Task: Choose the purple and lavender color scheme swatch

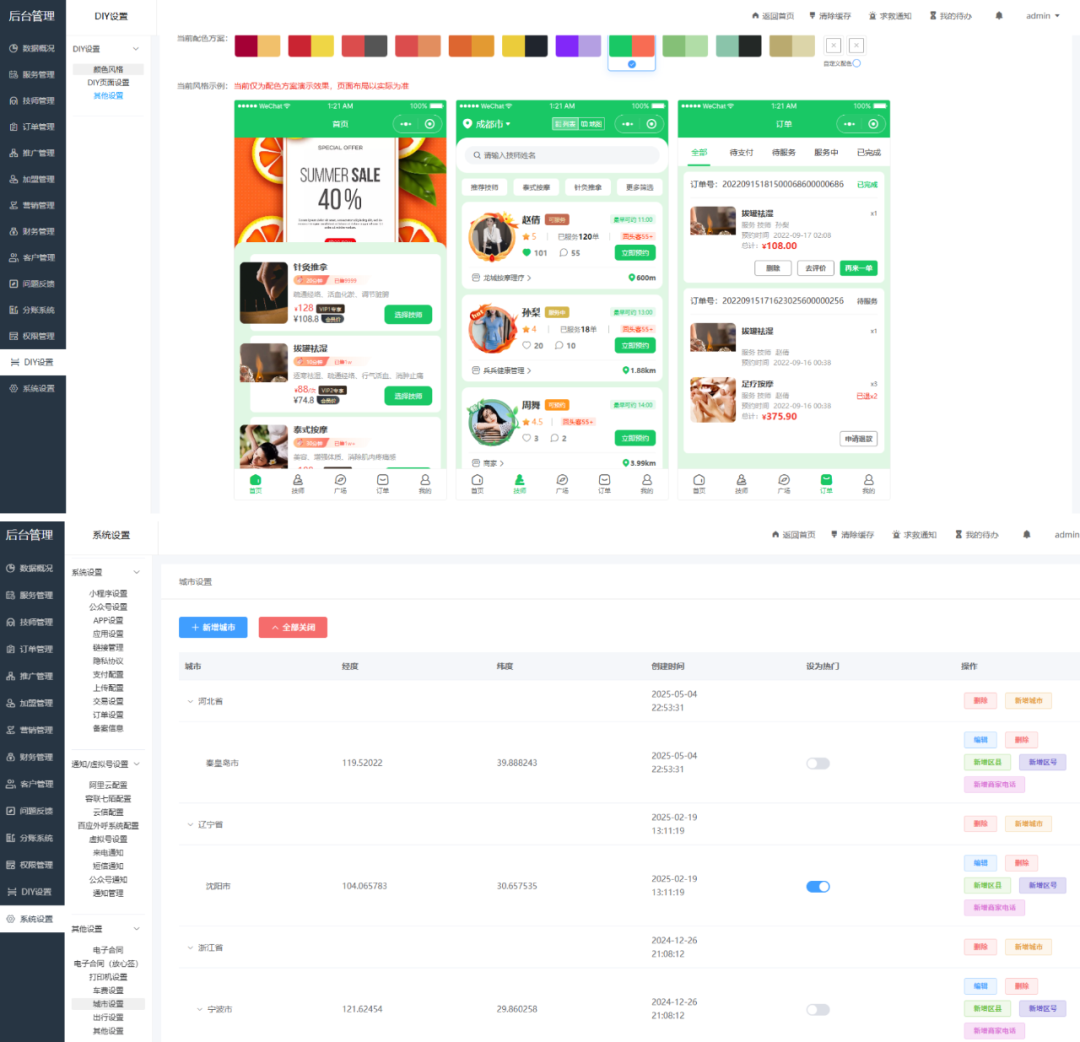Action: coord(578,46)
